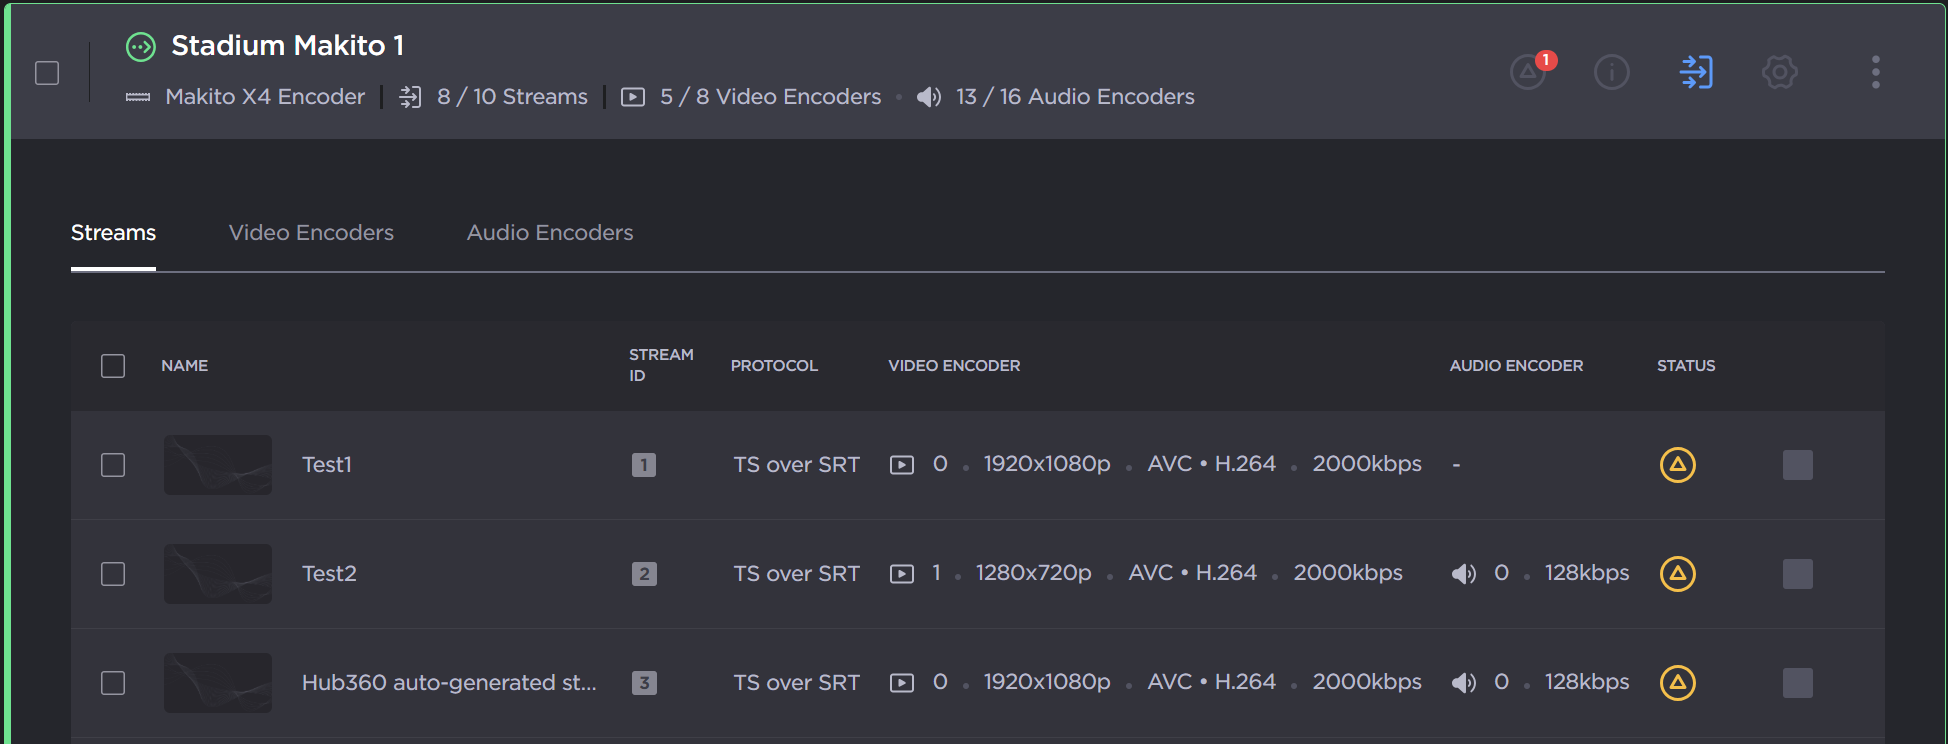Image resolution: width=1948 pixels, height=744 pixels.
Task: Click the 128kbps audio bitrate in Test2 row
Action: tap(1587, 573)
